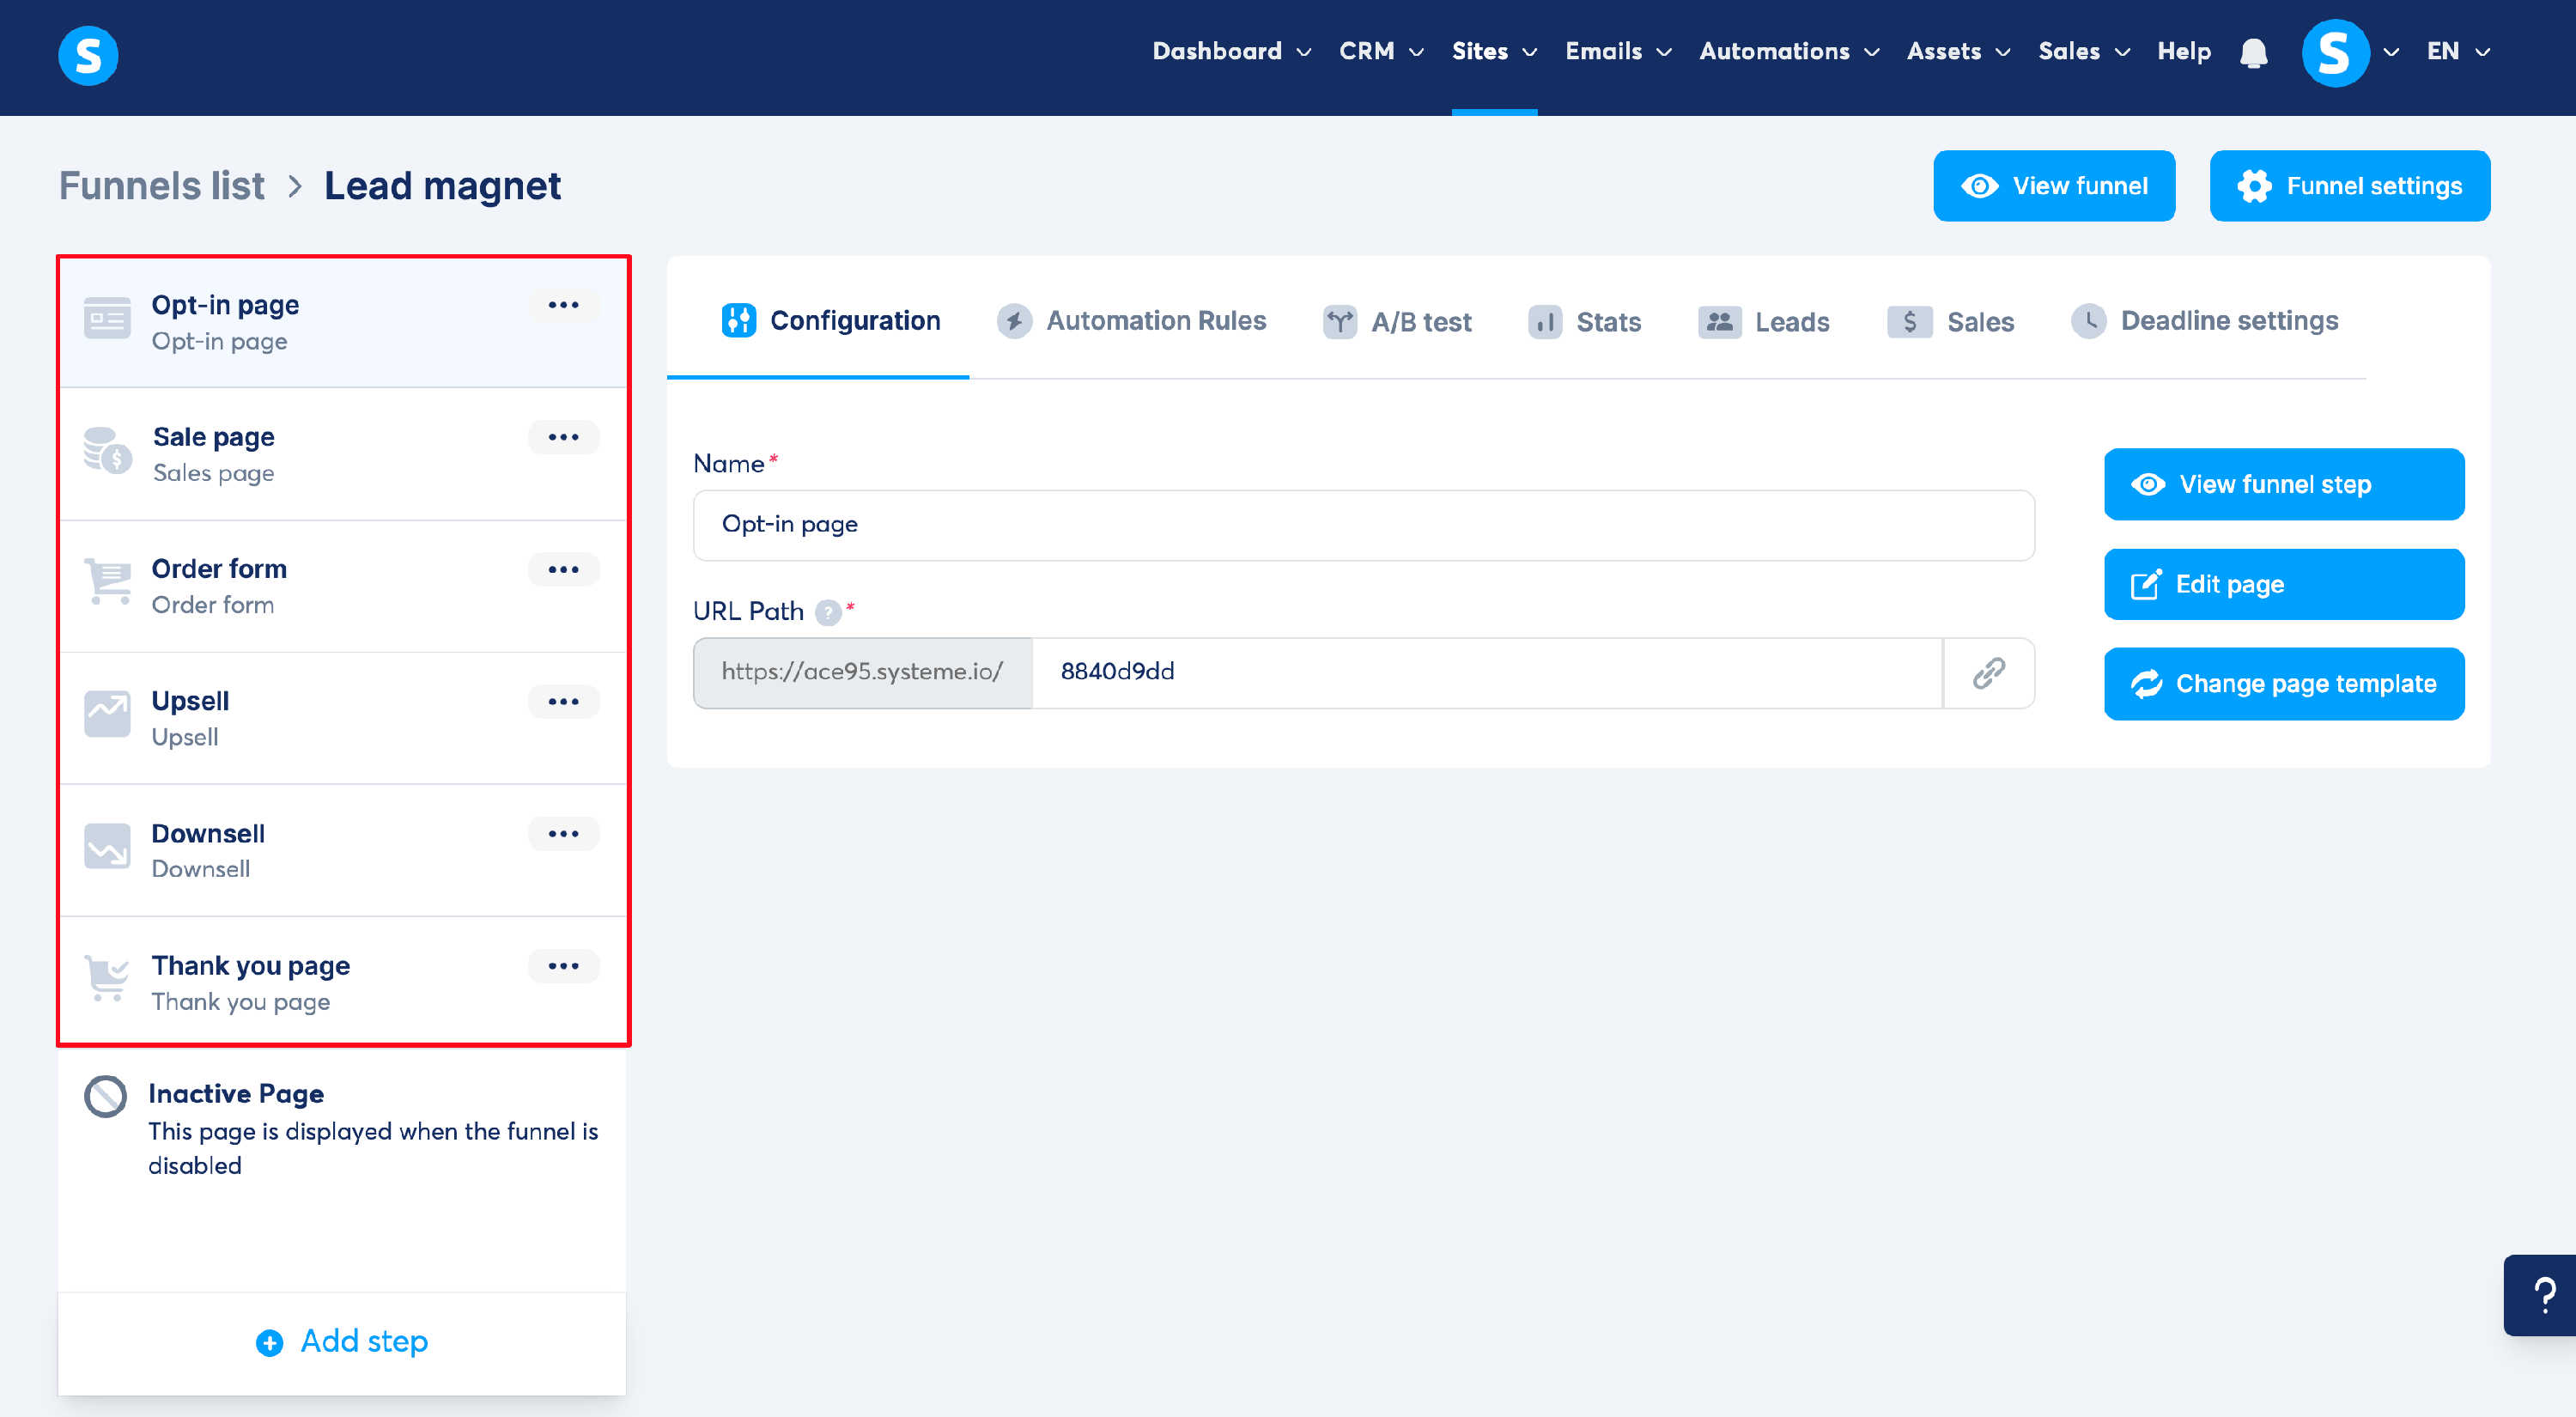Expand the Automations menu

1789,51
